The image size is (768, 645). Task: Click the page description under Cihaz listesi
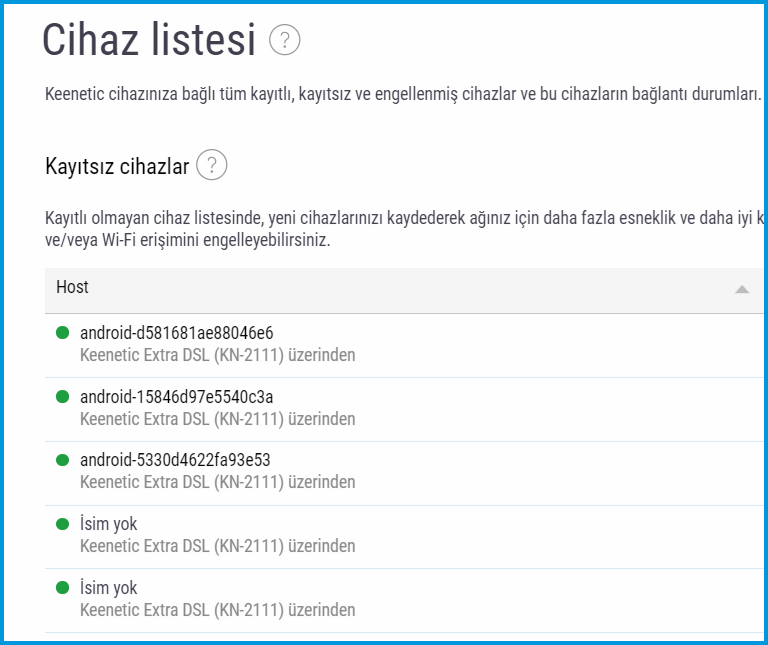[400, 95]
